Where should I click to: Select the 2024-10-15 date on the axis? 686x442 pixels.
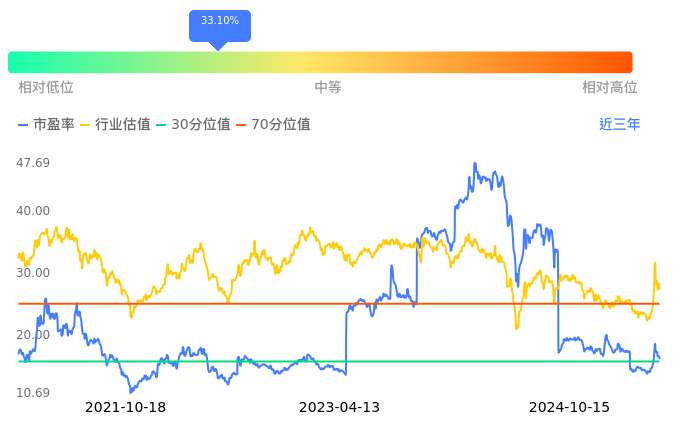coord(569,408)
